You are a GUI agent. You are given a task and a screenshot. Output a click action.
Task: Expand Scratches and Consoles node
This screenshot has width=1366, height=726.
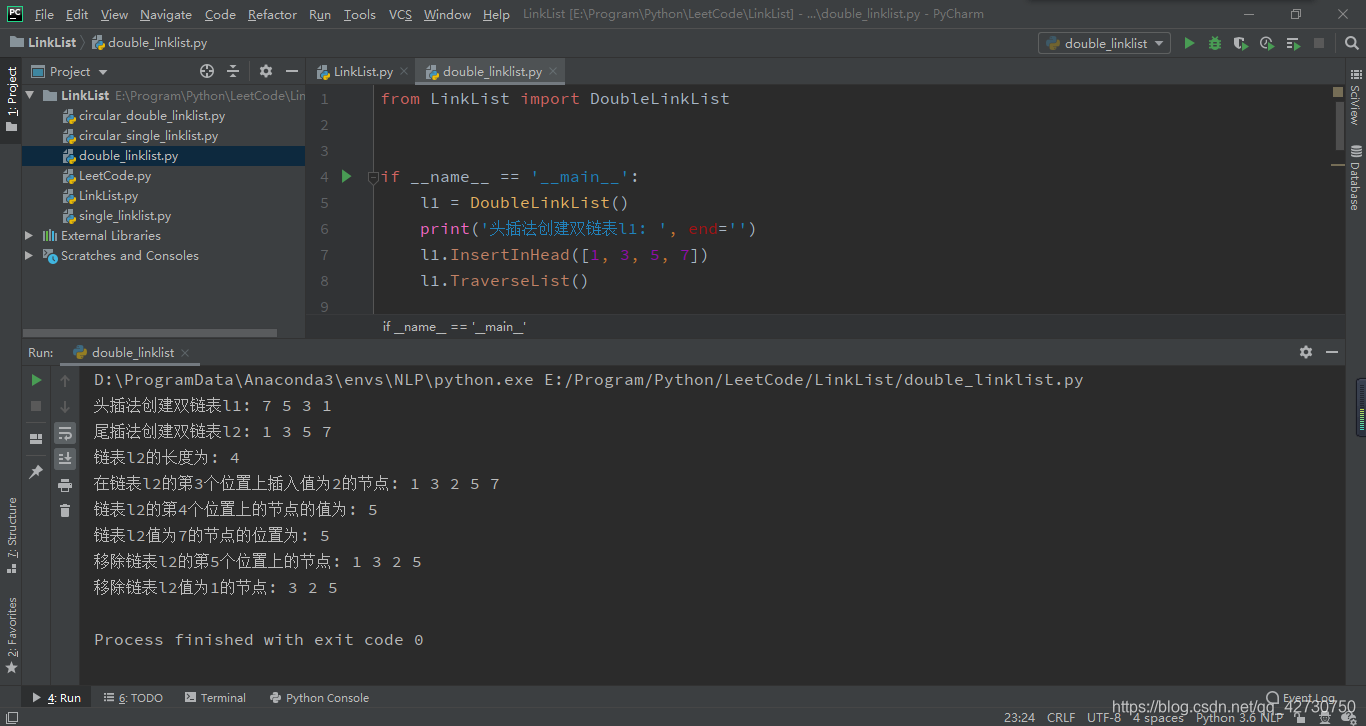click(29, 255)
